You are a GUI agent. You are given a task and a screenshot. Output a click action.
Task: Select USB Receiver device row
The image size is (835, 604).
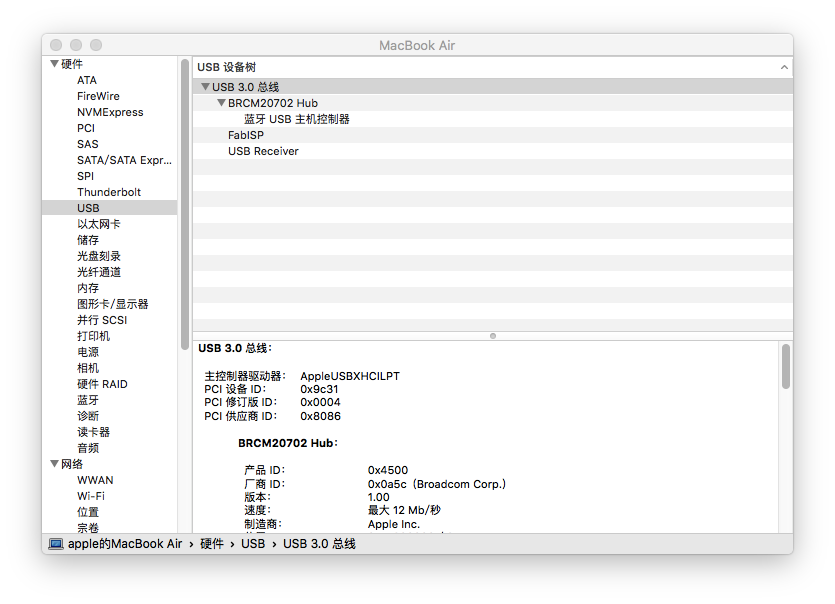point(493,151)
